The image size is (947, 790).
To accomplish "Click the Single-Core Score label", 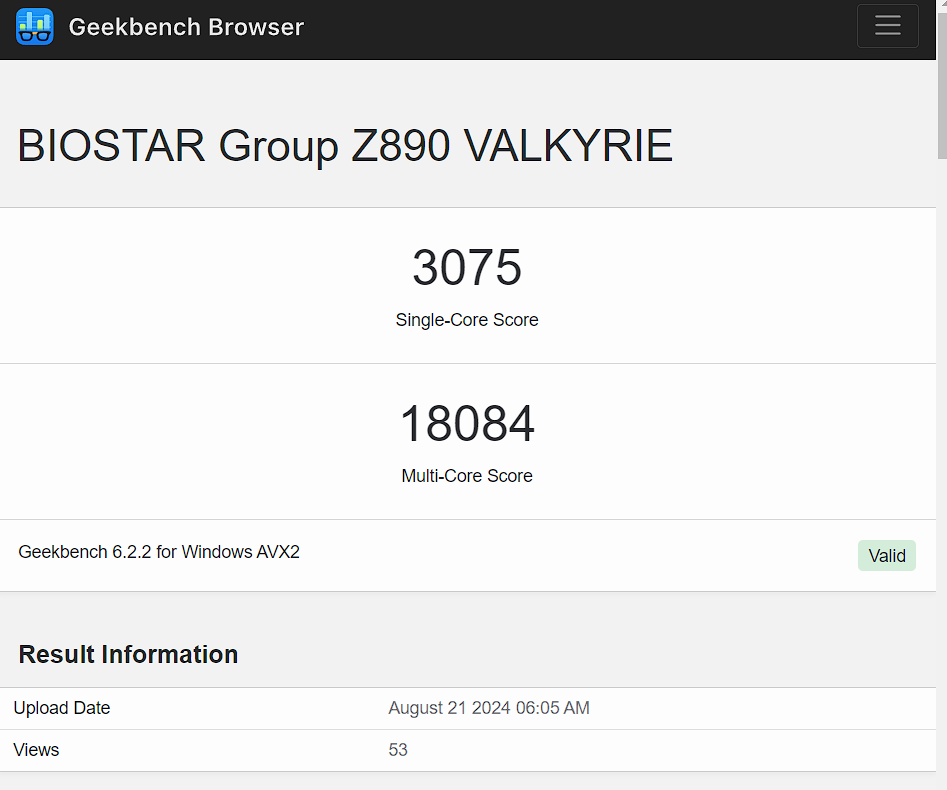I will (467, 320).
